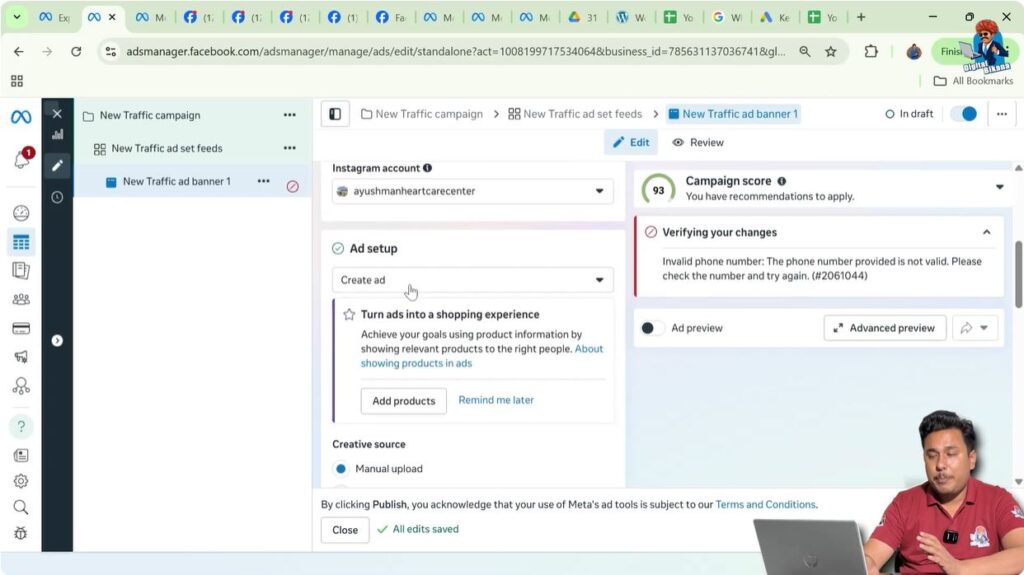Open more options for New Traffic ad set feeds
The width and height of the screenshot is (1024, 575).
289,148
